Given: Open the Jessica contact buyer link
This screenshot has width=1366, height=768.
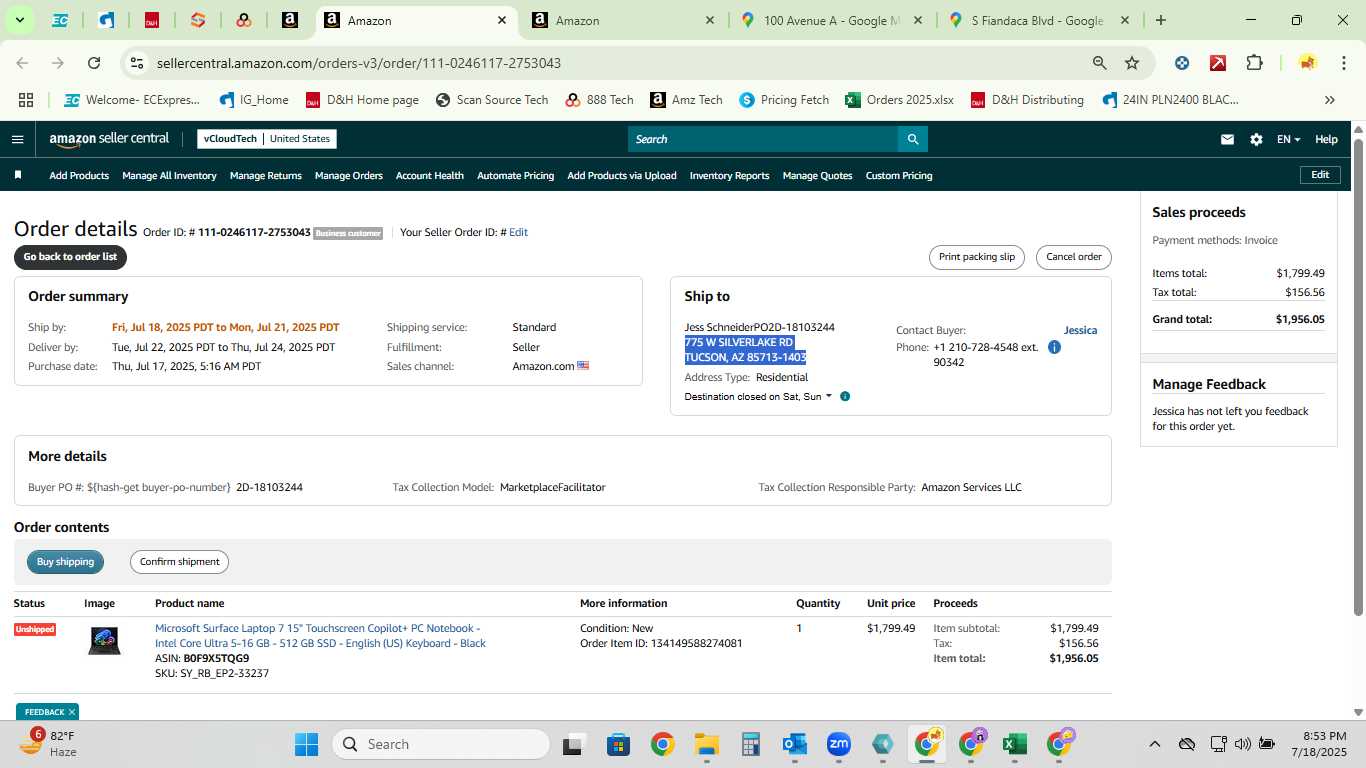Looking at the screenshot, I should [1080, 330].
